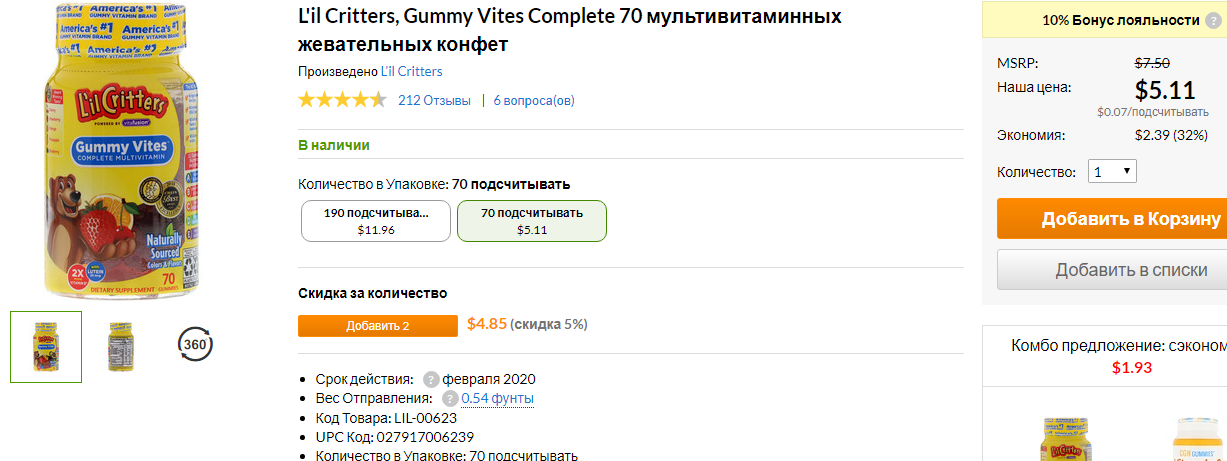Choose the 70 count $5.11 package option
Image resolution: width=1227 pixels, height=461 pixels.
(532, 221)
